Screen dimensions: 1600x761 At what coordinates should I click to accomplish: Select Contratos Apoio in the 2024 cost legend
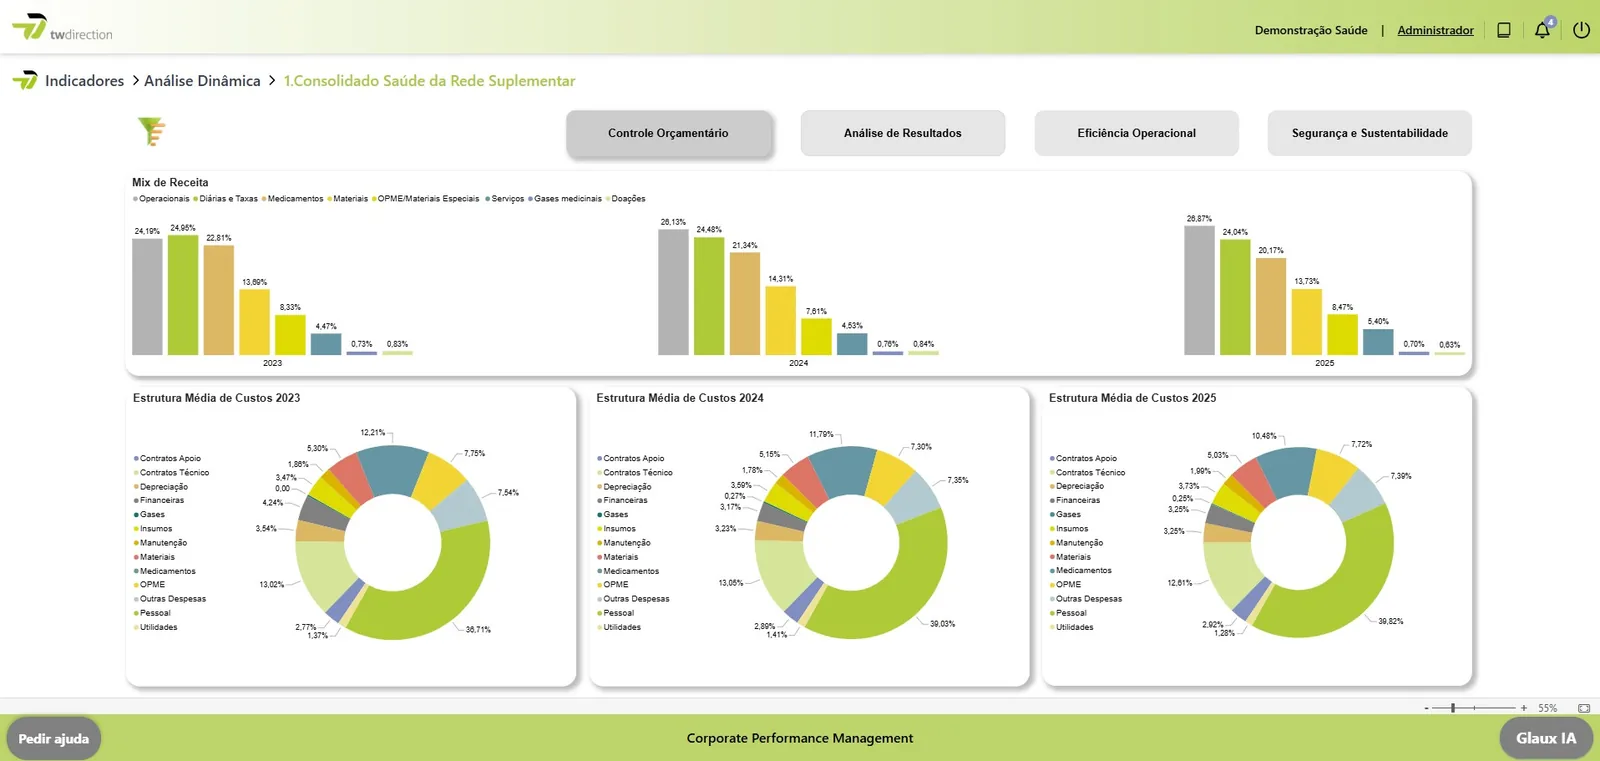631,459
